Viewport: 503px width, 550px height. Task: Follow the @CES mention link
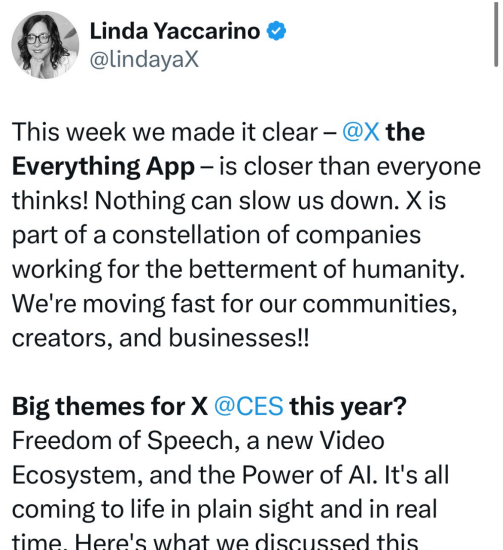[x=248, y=407]
